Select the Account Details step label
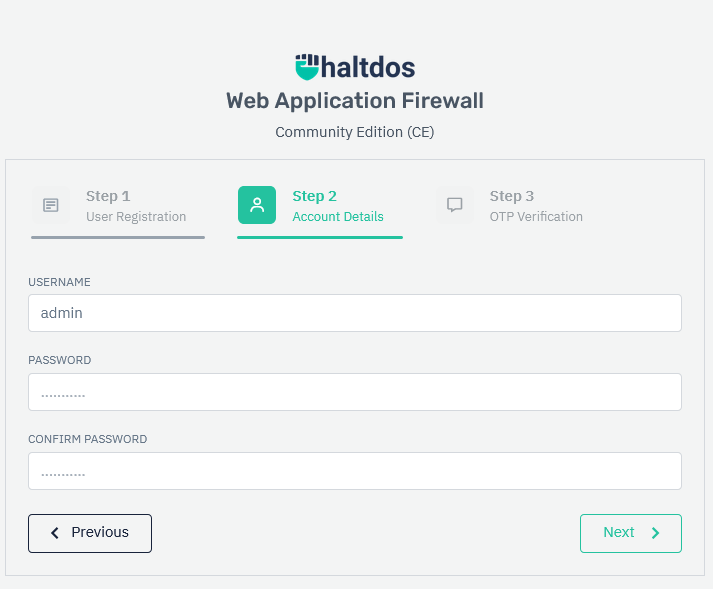The image size is (713, 589). (x=338, y=216)
